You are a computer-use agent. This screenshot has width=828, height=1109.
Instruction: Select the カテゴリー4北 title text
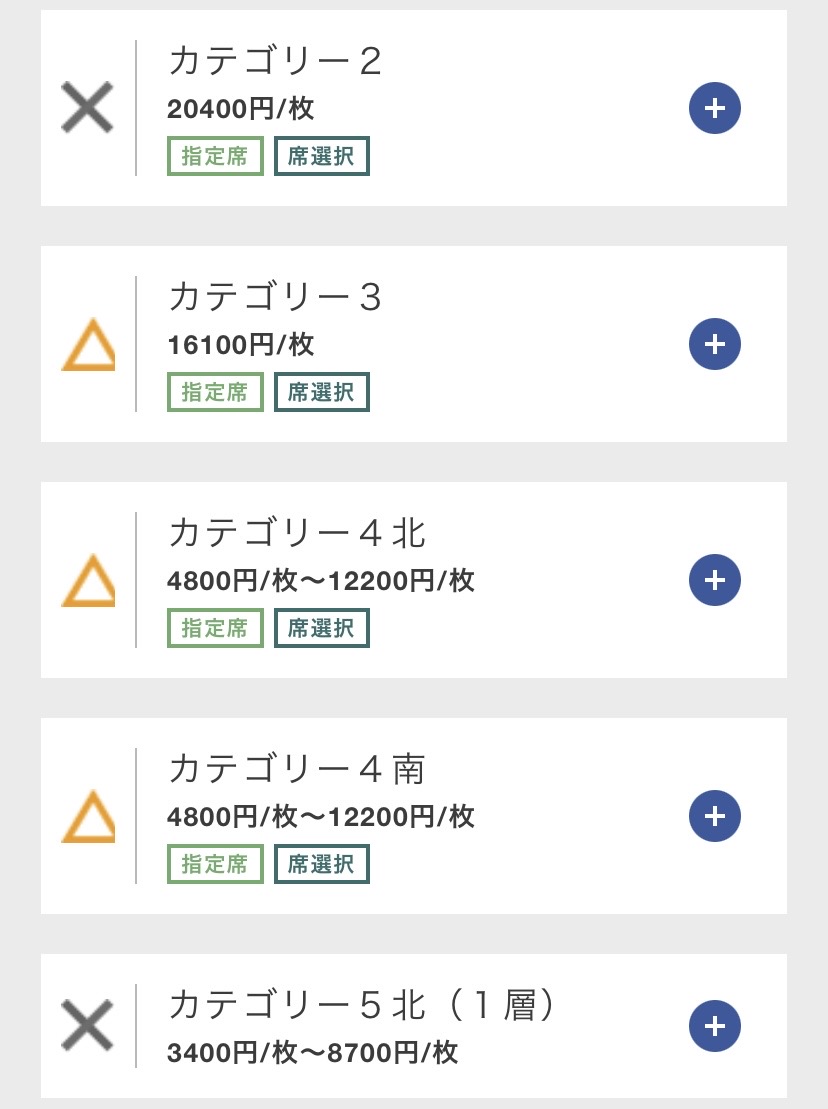(297, 534)
